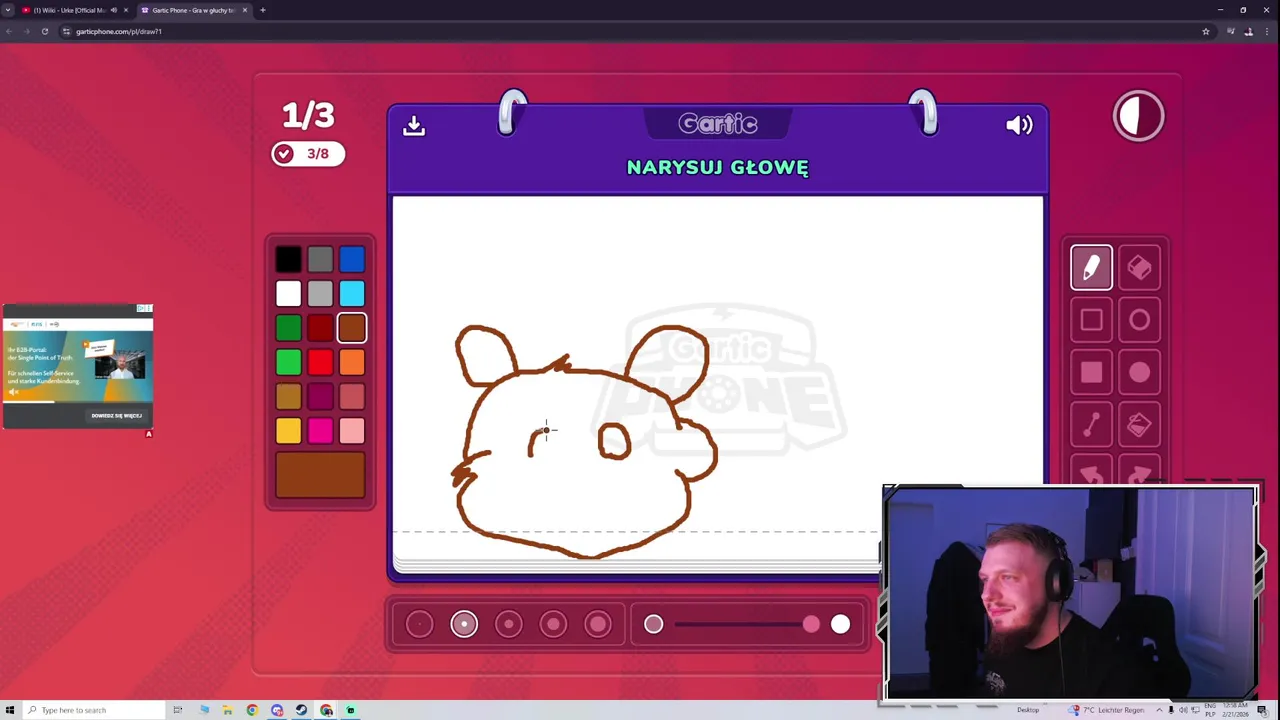Pick the yellow color swatch
The height and width of the screenshot is (720, 1280).
(x=288, y=431)
